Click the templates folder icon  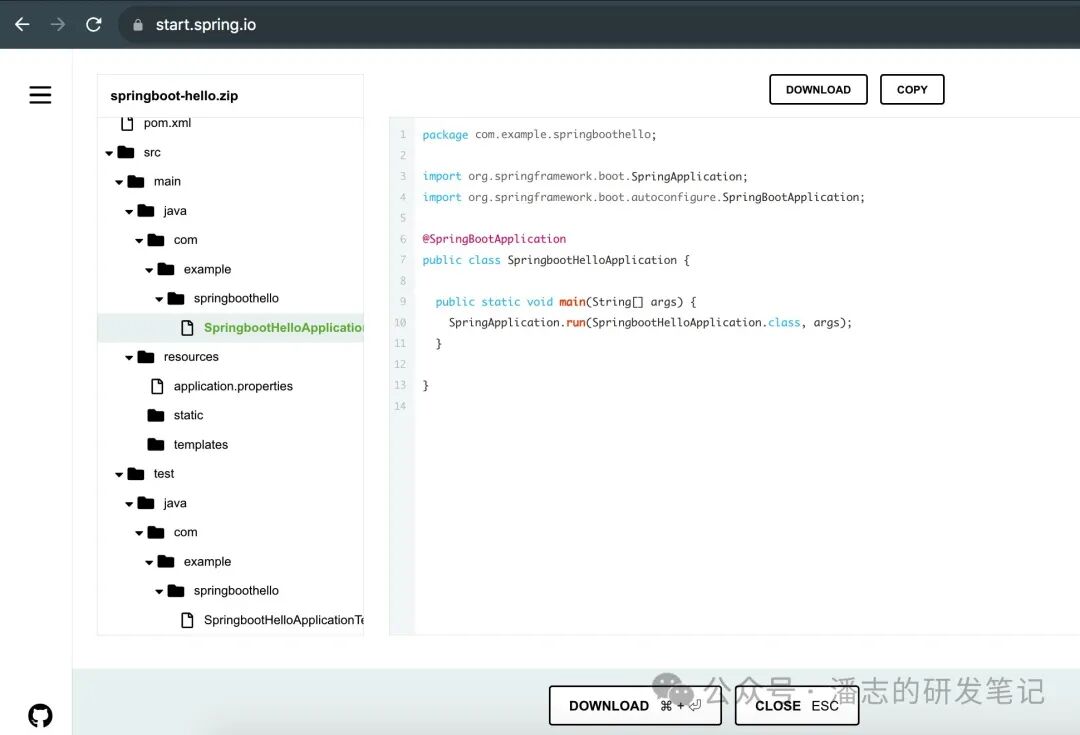[x=156, y=444]
